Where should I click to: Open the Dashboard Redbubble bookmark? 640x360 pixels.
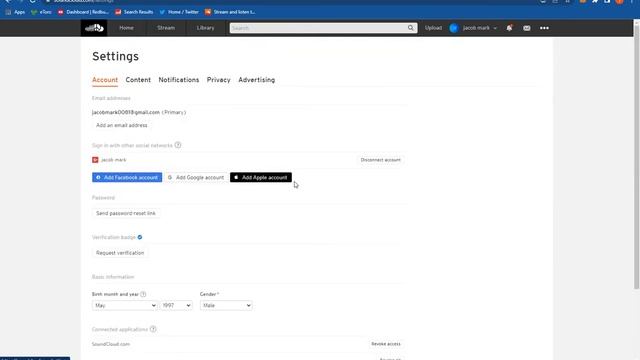coord(83,12)
